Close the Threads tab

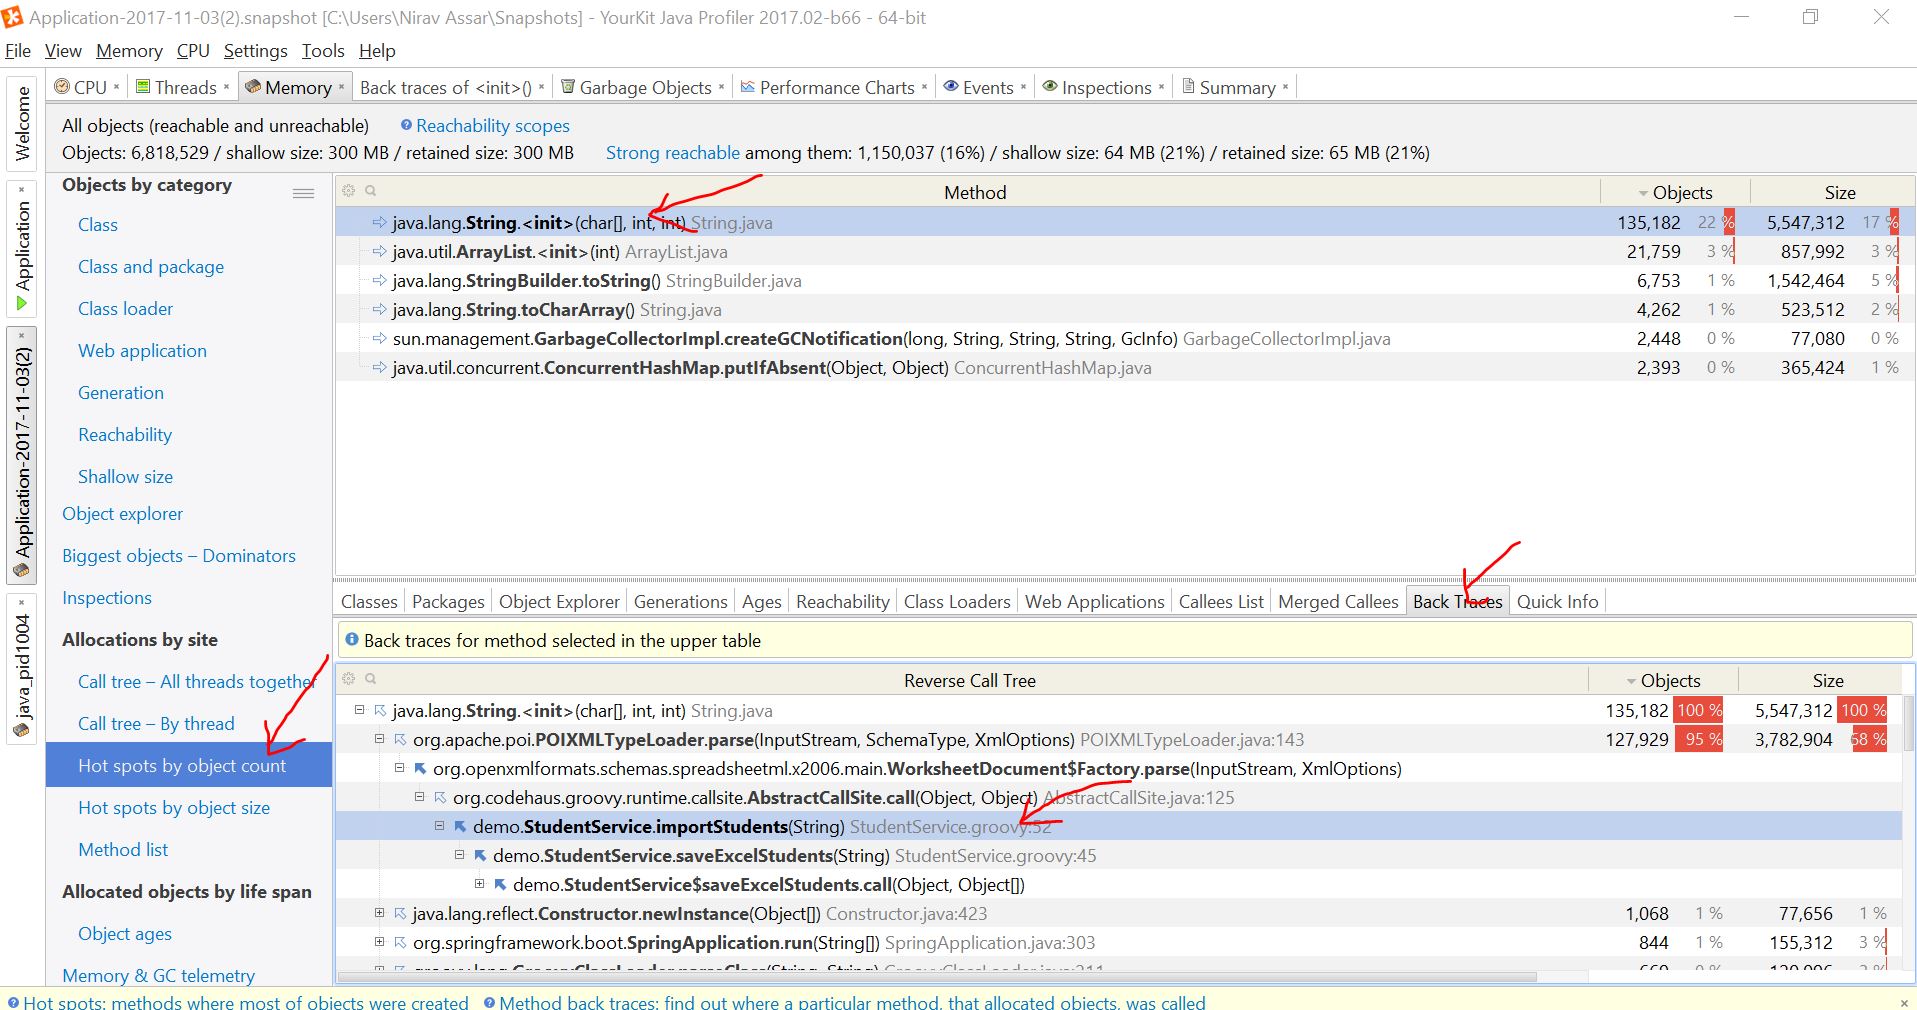coord(226,87)
